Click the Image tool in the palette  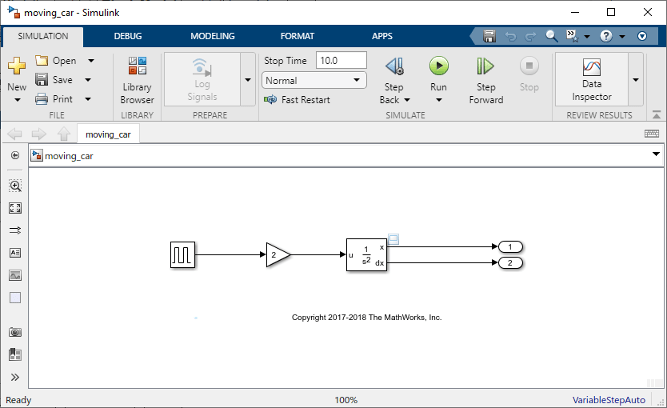click(15, 275)
